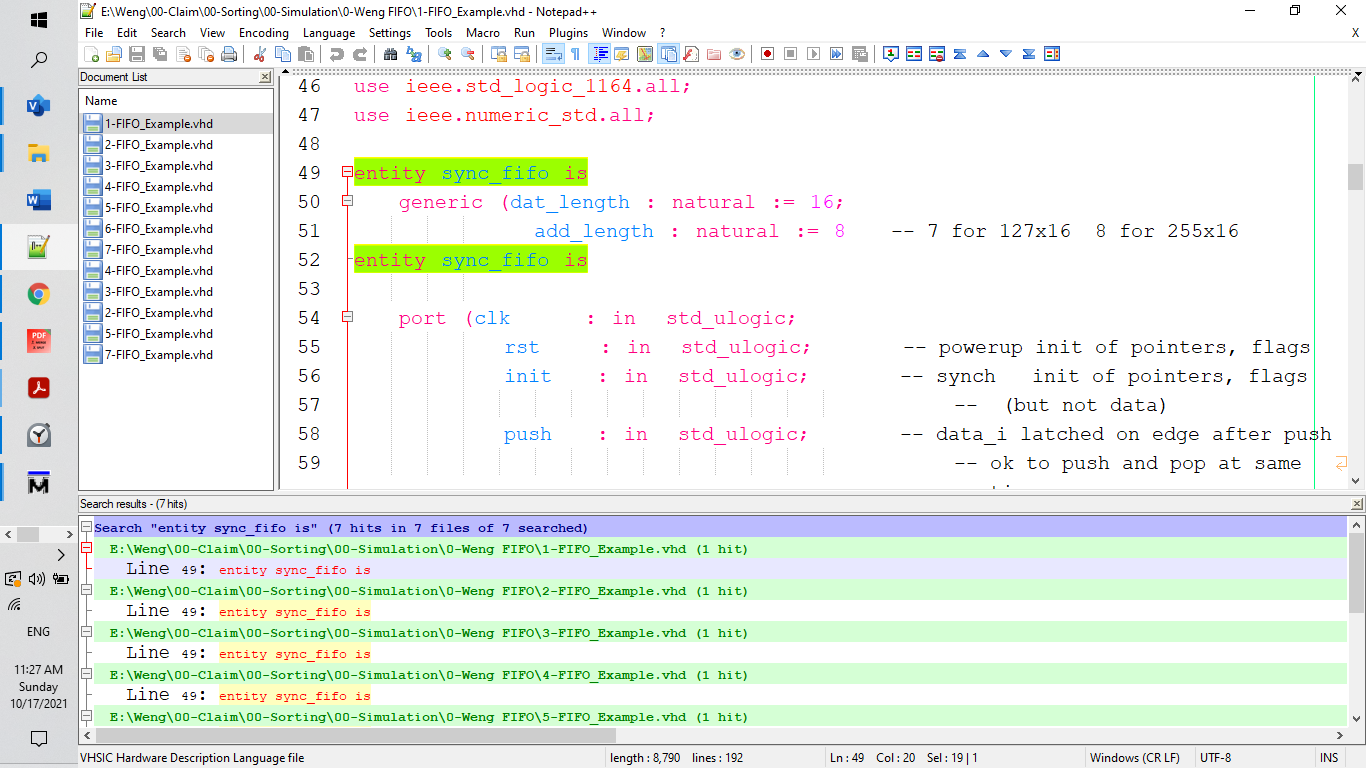The width and height of the screenshot is (1366, 768).
Task: Run macro multiple times button
Action: click(x=836, y=54)
